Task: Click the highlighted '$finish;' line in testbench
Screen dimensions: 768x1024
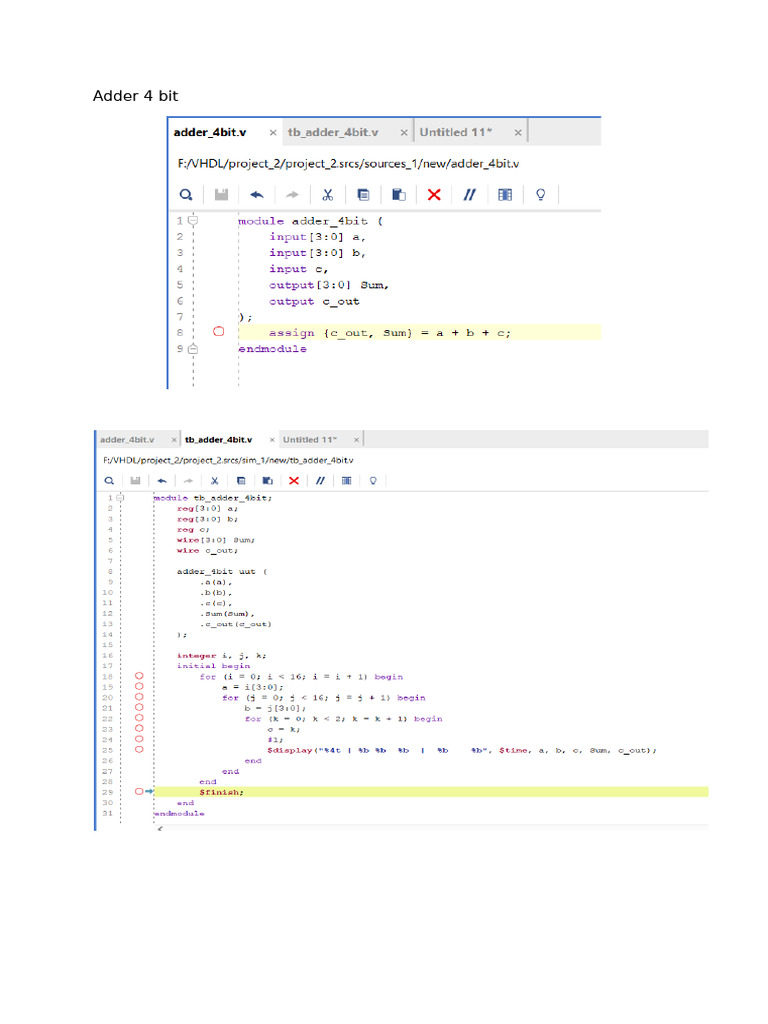Action: click(431, 792)
